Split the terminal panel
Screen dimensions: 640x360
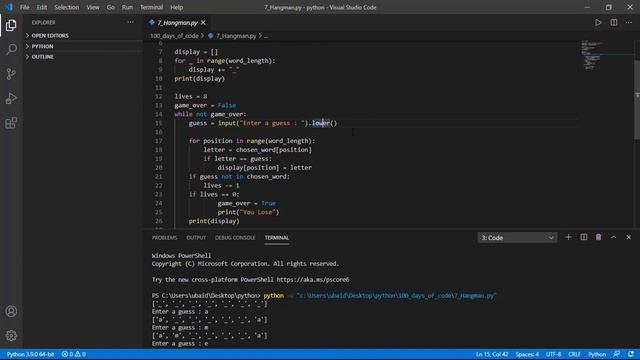click(584, 237)
